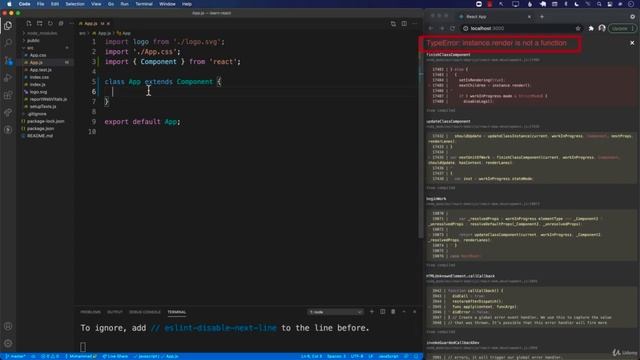Open the browser profile avatar
Screen dimensions: 640x360
tap(602, 28)
